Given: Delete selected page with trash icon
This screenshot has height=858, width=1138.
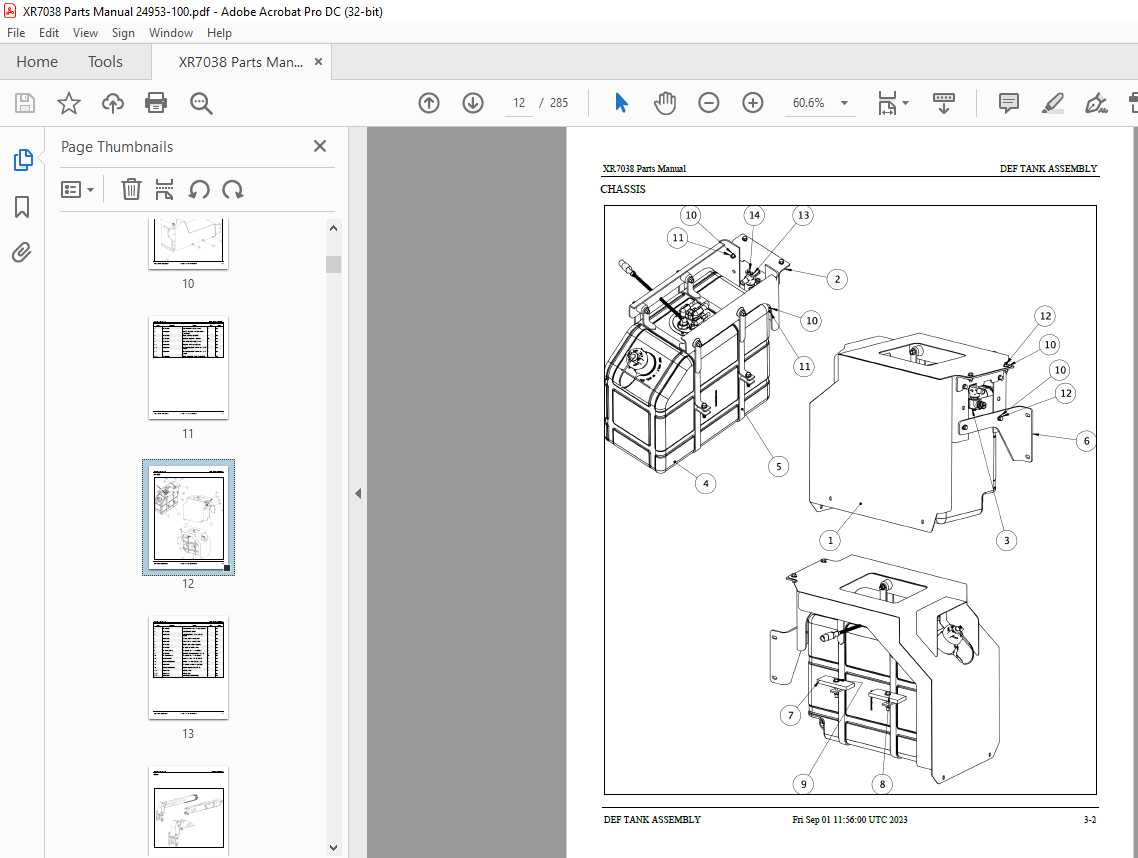Looking at the screenshot, I should (x=131, y=189).
